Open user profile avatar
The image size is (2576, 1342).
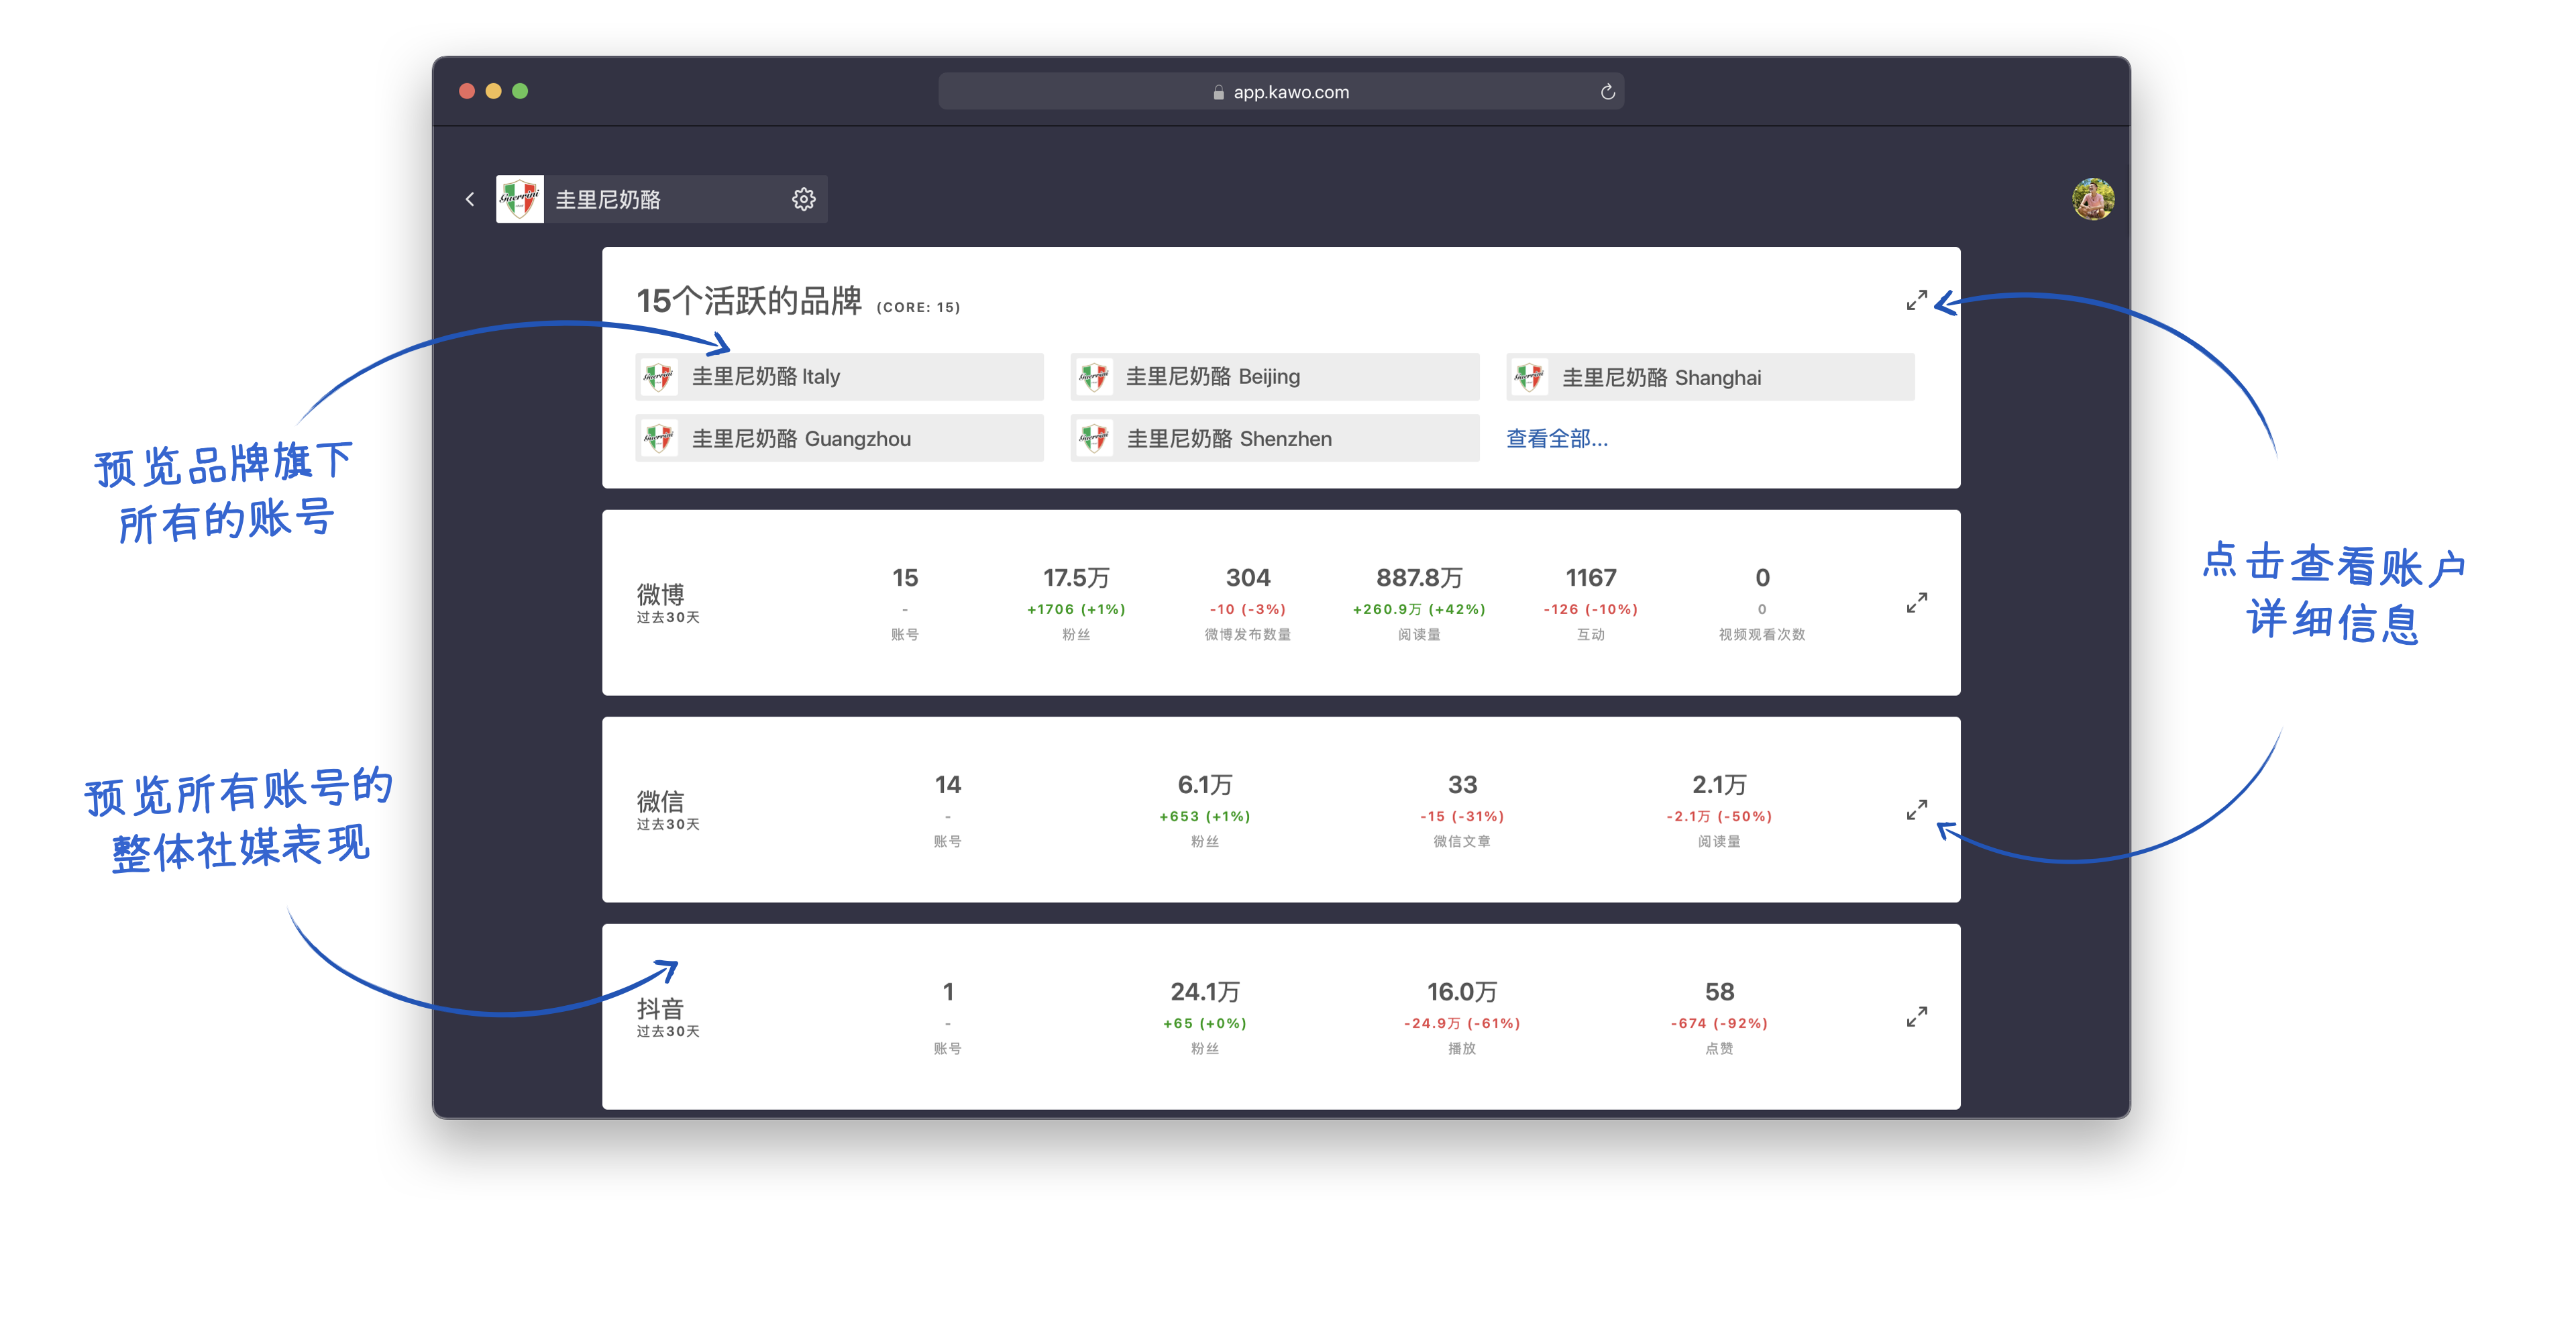pyautogui.click(x=2092, y=199)
